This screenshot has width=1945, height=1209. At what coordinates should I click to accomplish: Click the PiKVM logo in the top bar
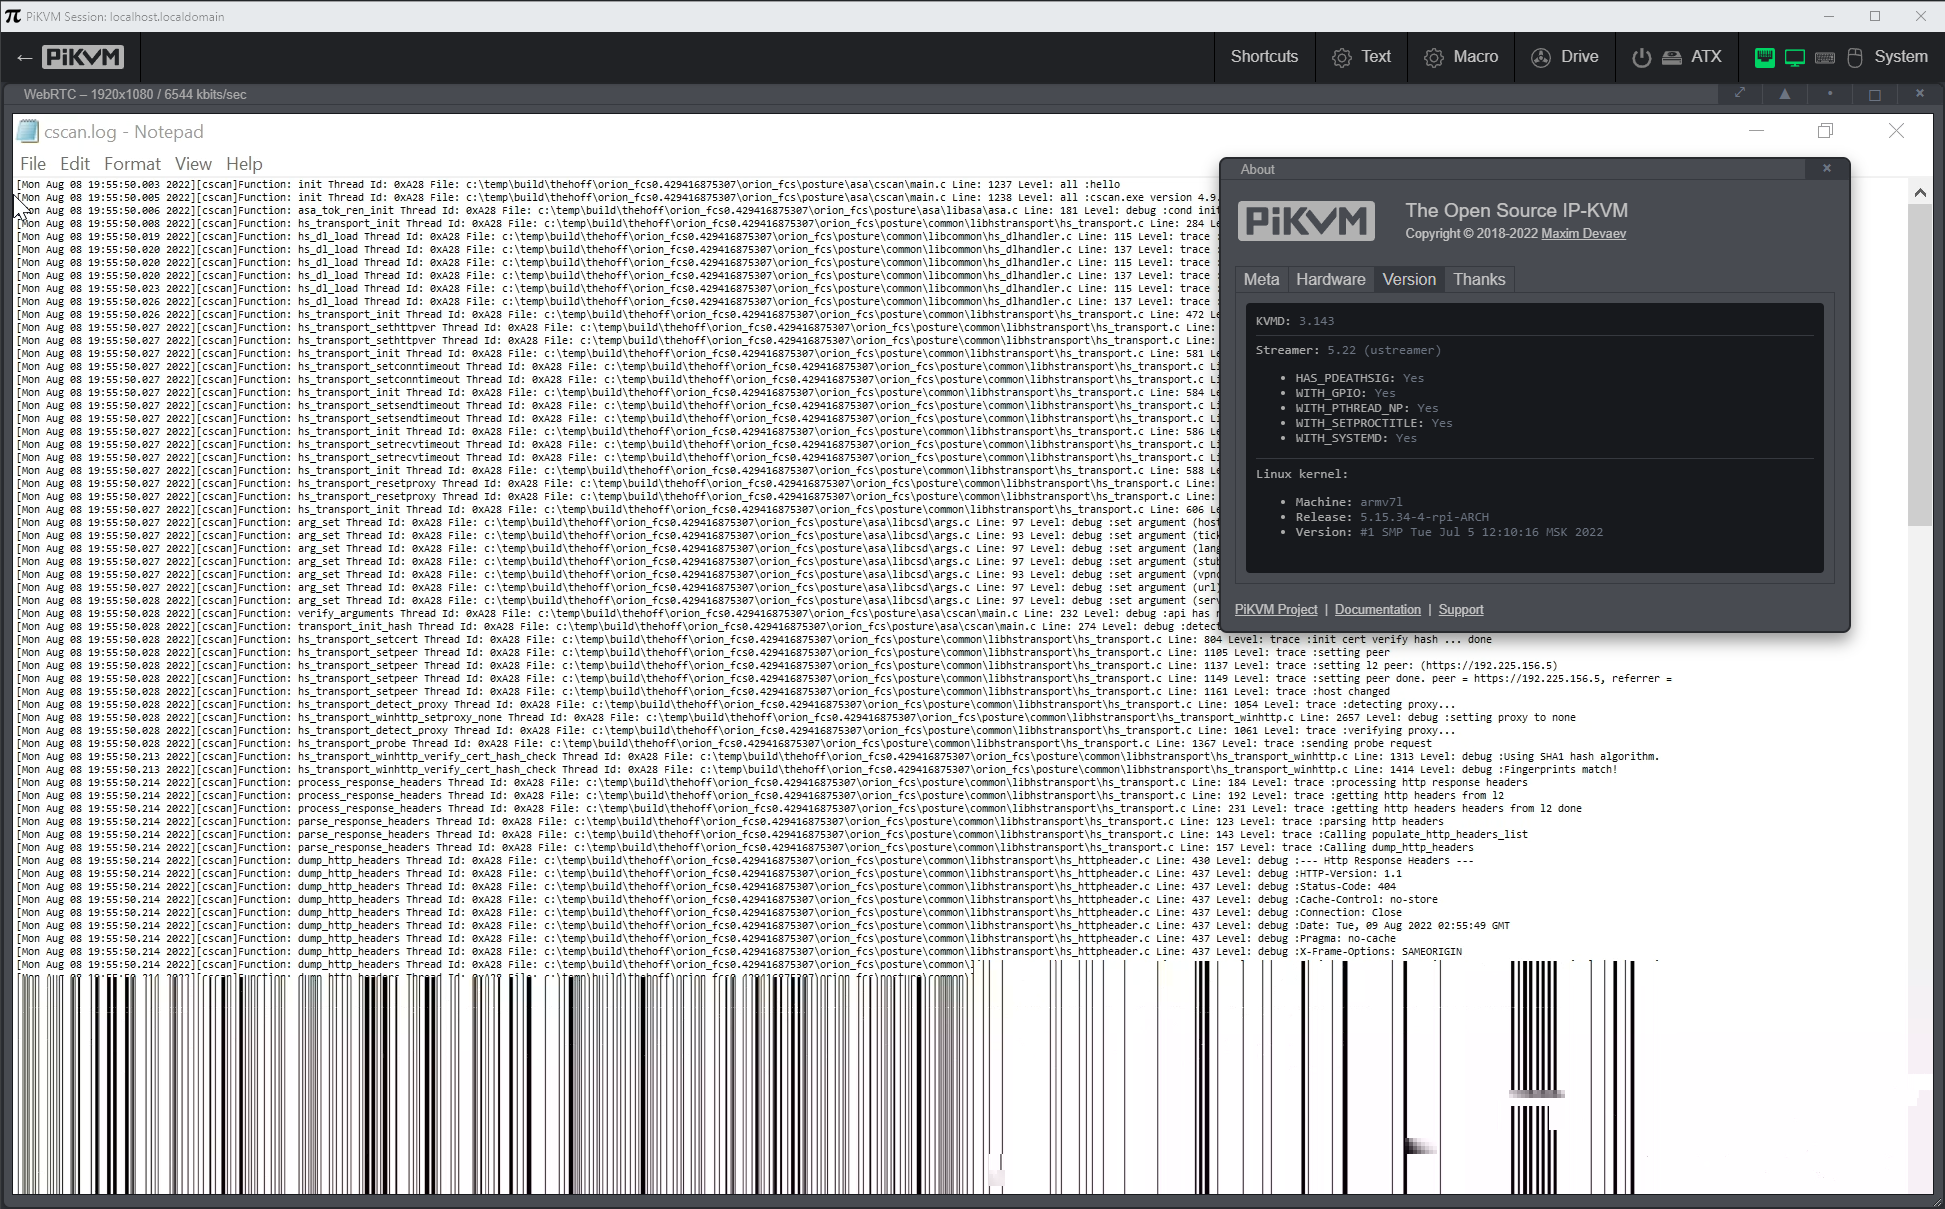tap(82, 57)
